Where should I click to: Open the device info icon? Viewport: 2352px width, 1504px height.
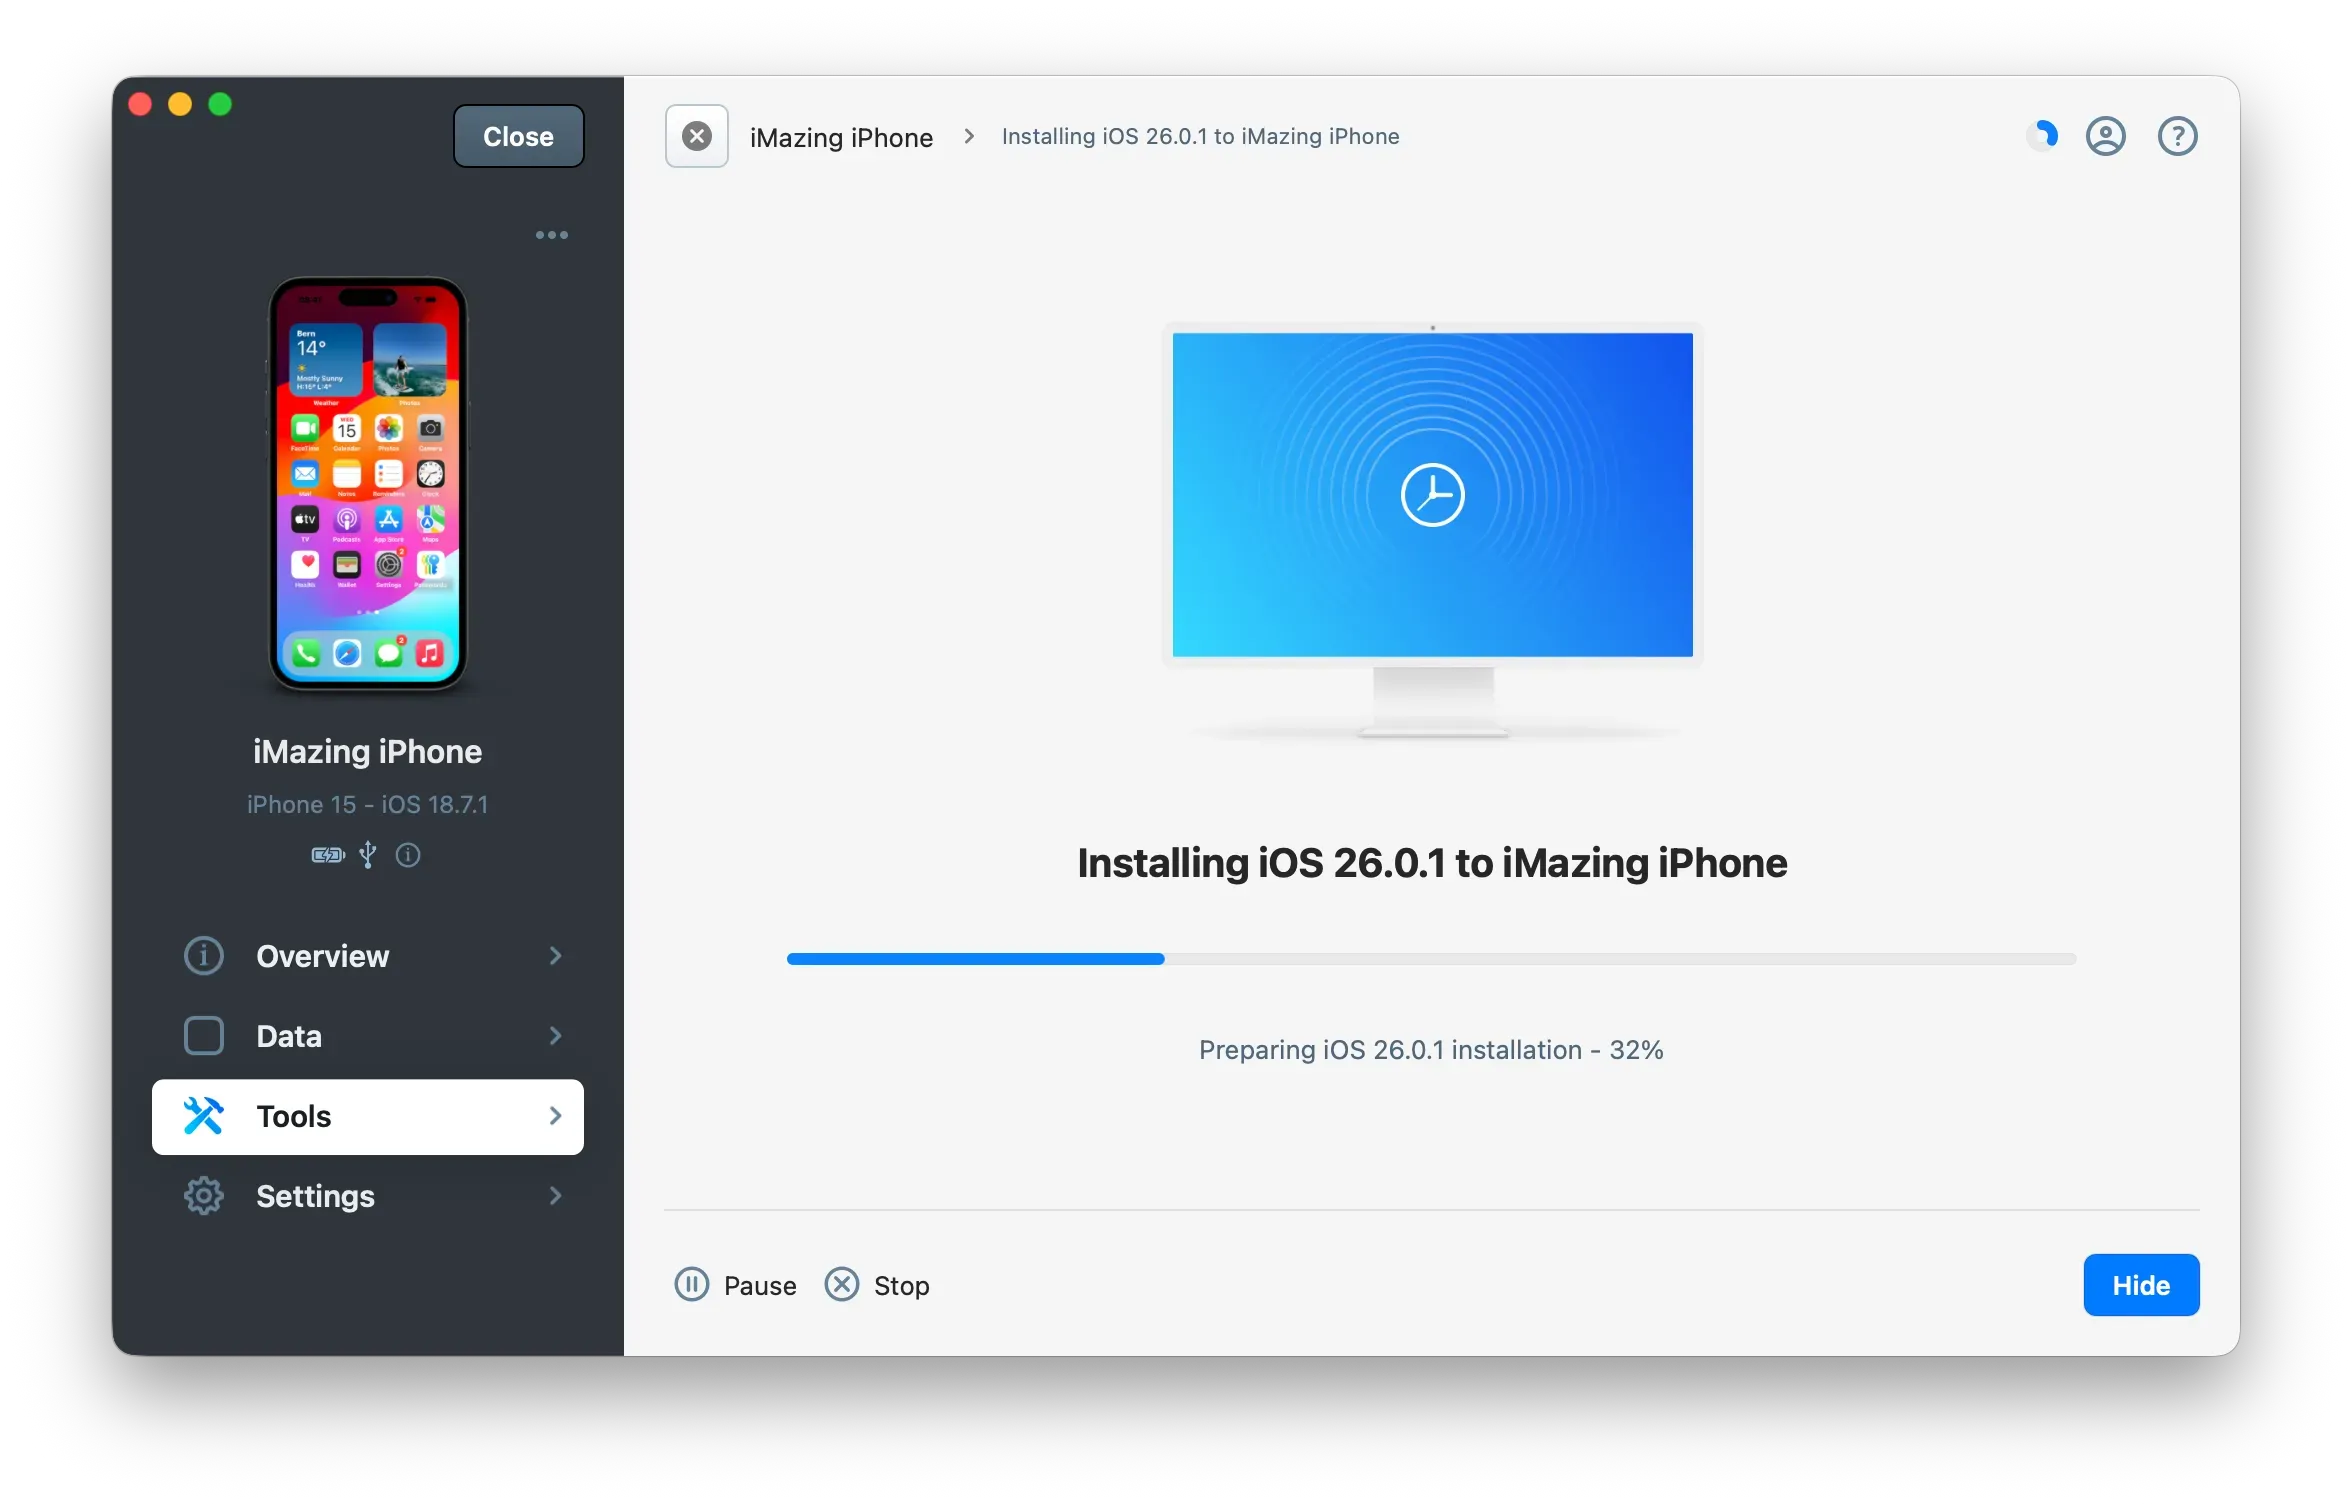pyautogui.click(x=407, y=856)
